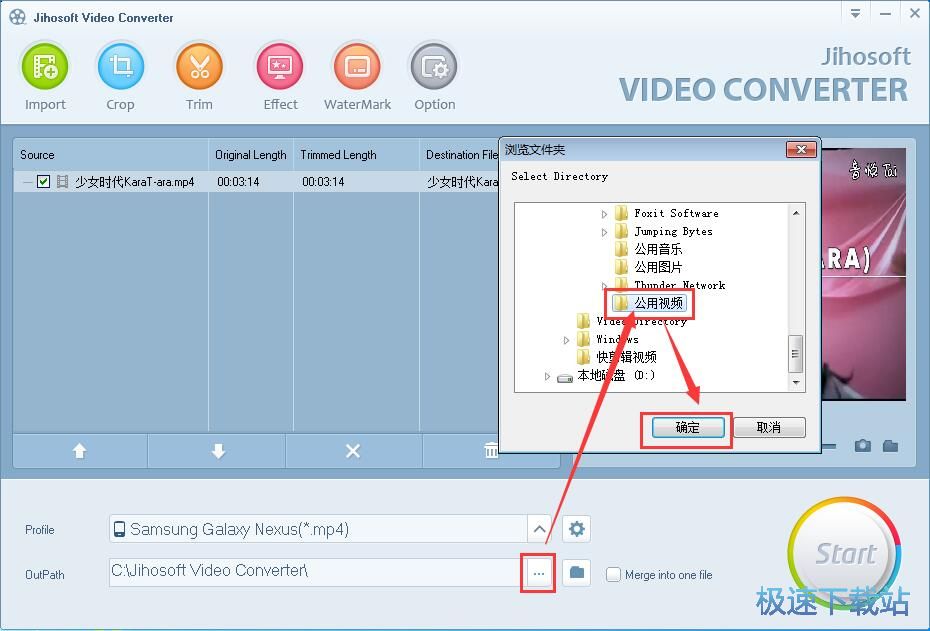Click the Original Length column header
Viewport: 930px width, 631px height.
(250, 155)
